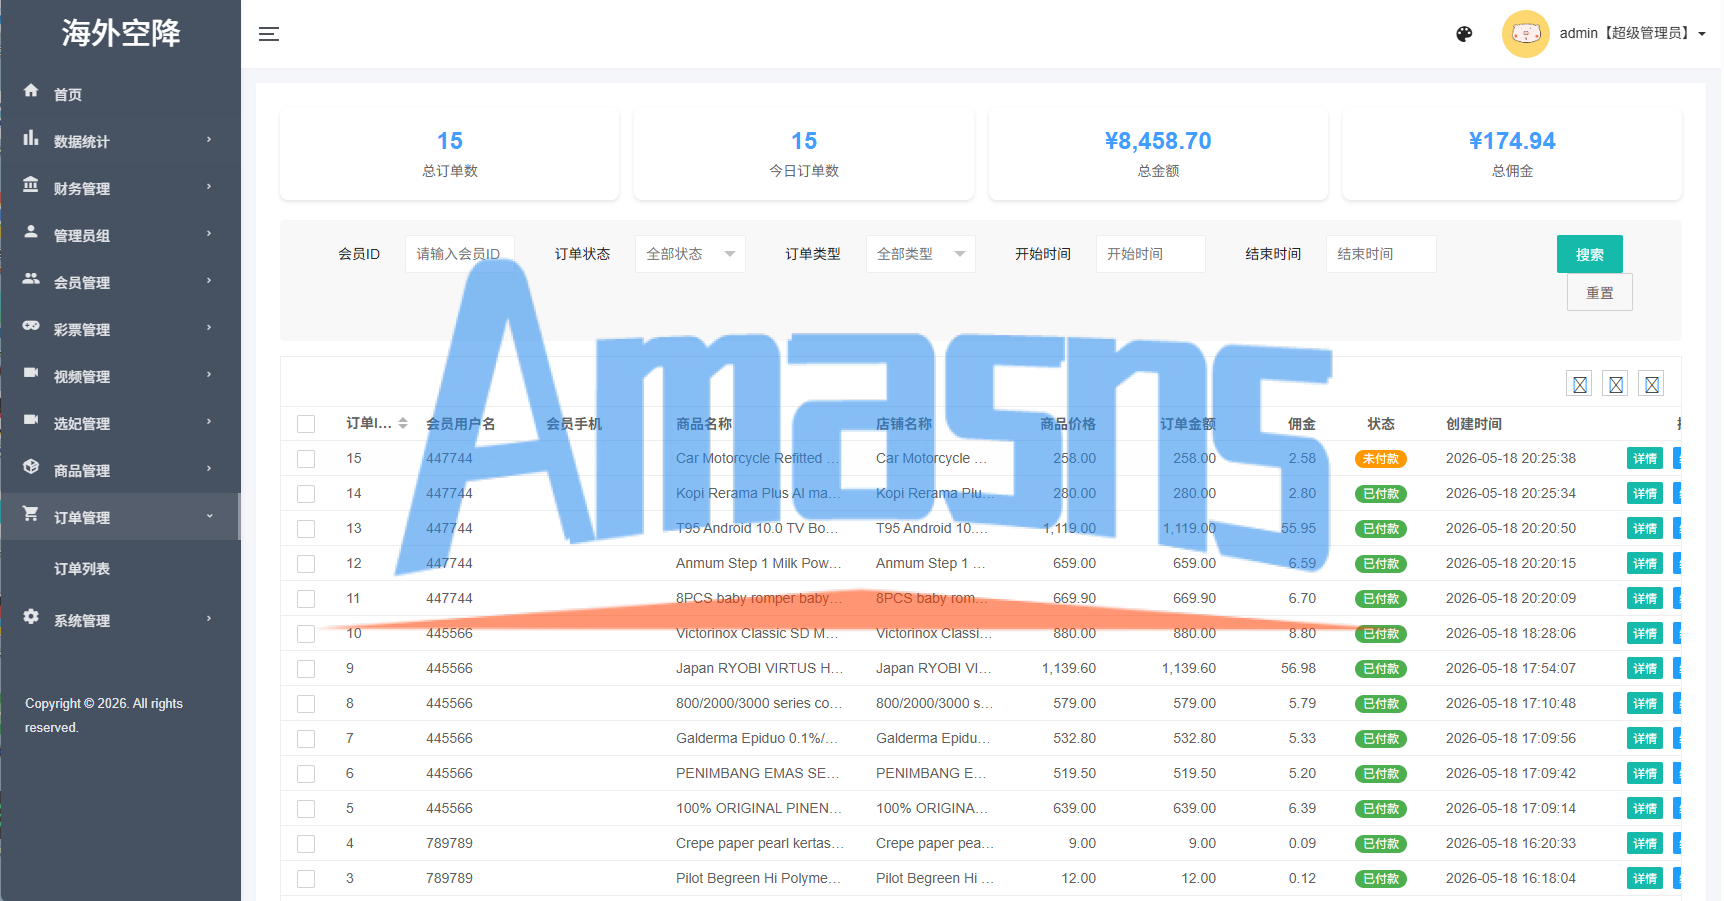The image size is (1724, 901).
Task: Click the first table toolbar icon
Action: point(1580,384)
